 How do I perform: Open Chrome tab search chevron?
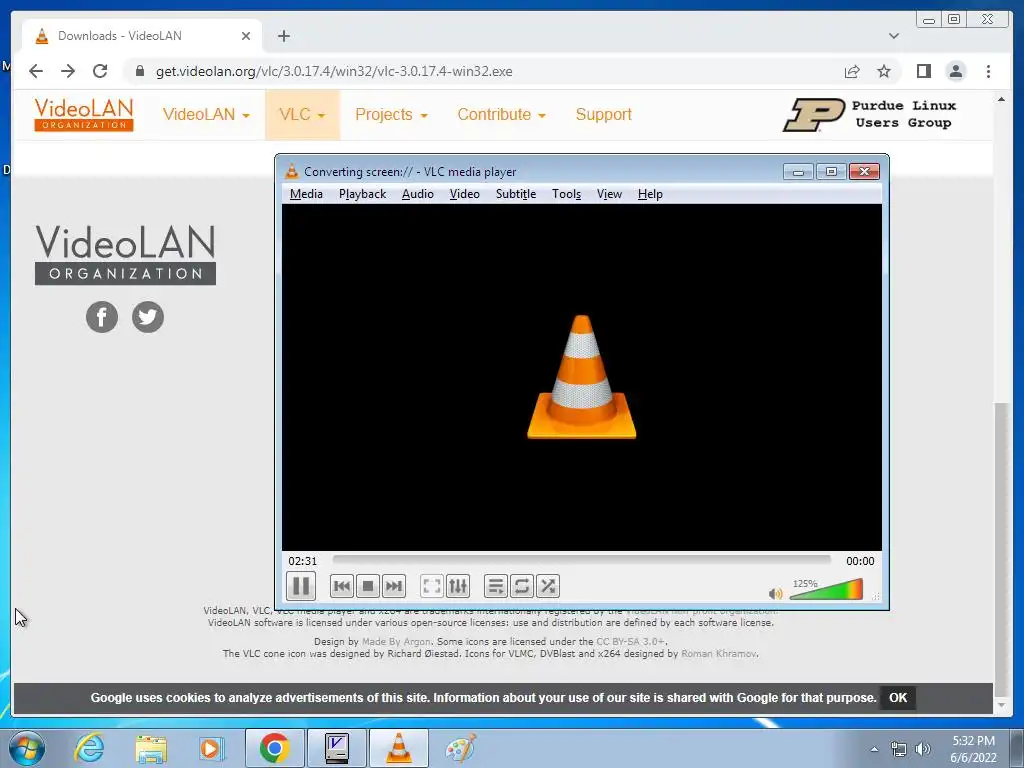tap(893, 36)
